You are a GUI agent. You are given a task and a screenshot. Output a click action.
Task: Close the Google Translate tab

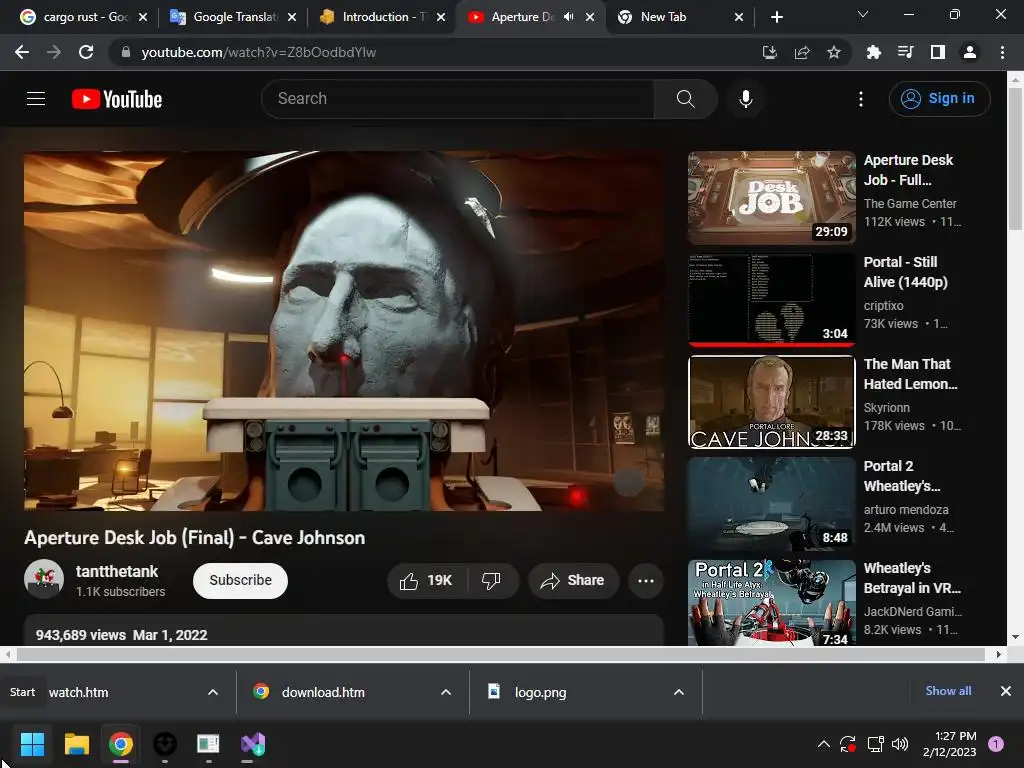coord(292,17)
